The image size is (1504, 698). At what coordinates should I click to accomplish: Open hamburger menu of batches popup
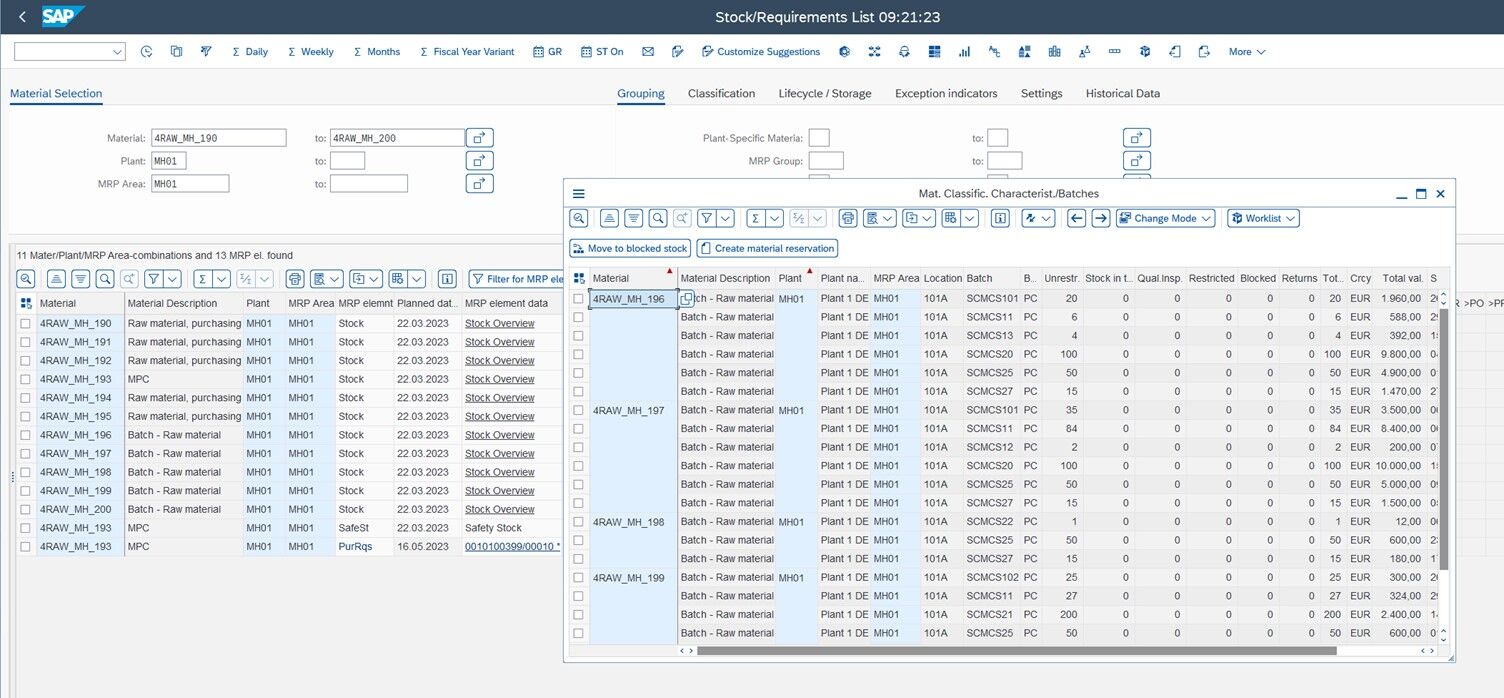pos(578,194)
